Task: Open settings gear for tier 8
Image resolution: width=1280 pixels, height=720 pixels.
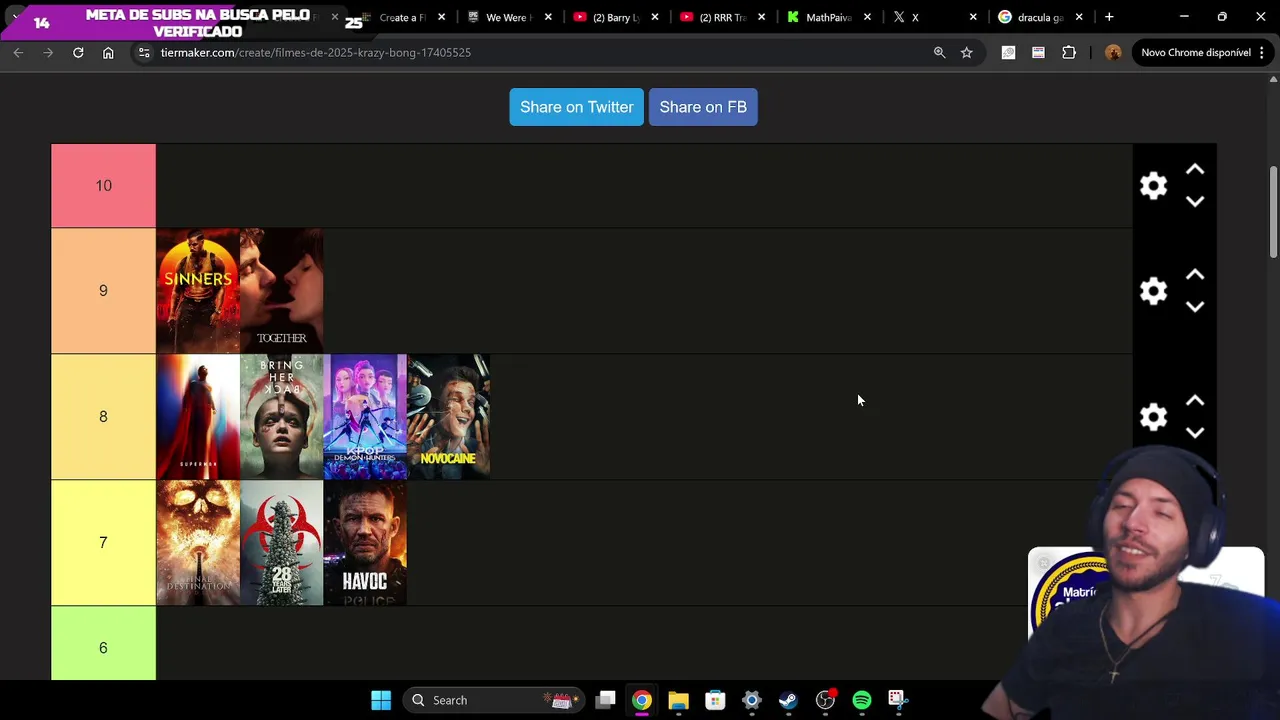Action: click(1153, 417)
